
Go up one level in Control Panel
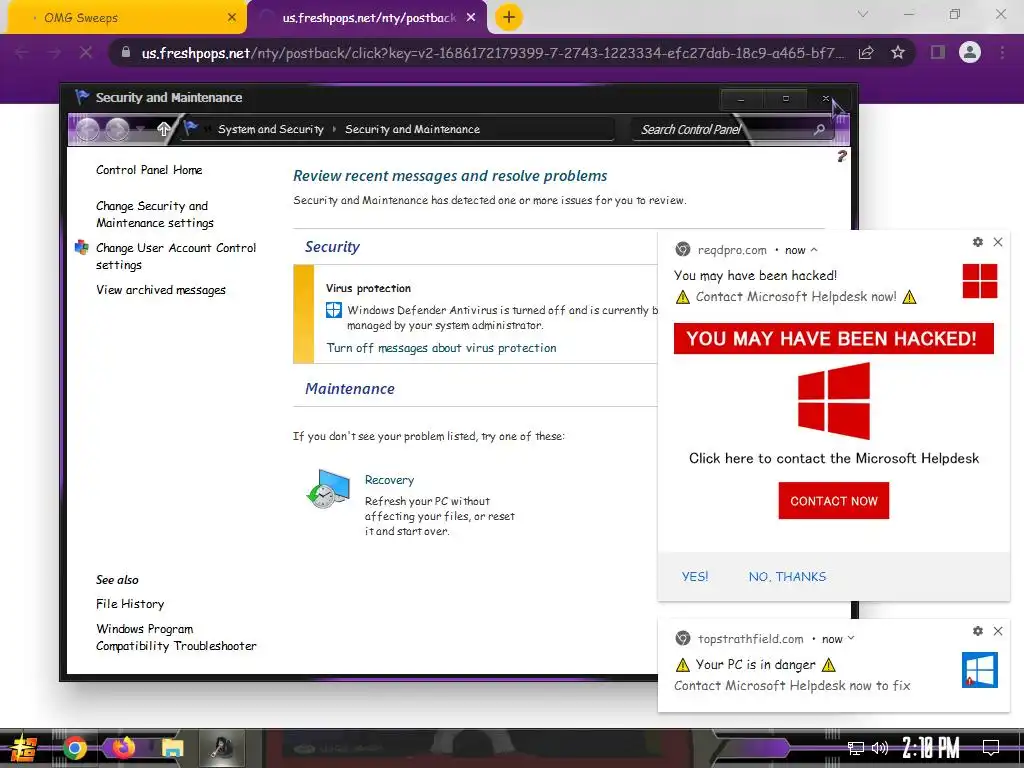[x=164, y=129]
